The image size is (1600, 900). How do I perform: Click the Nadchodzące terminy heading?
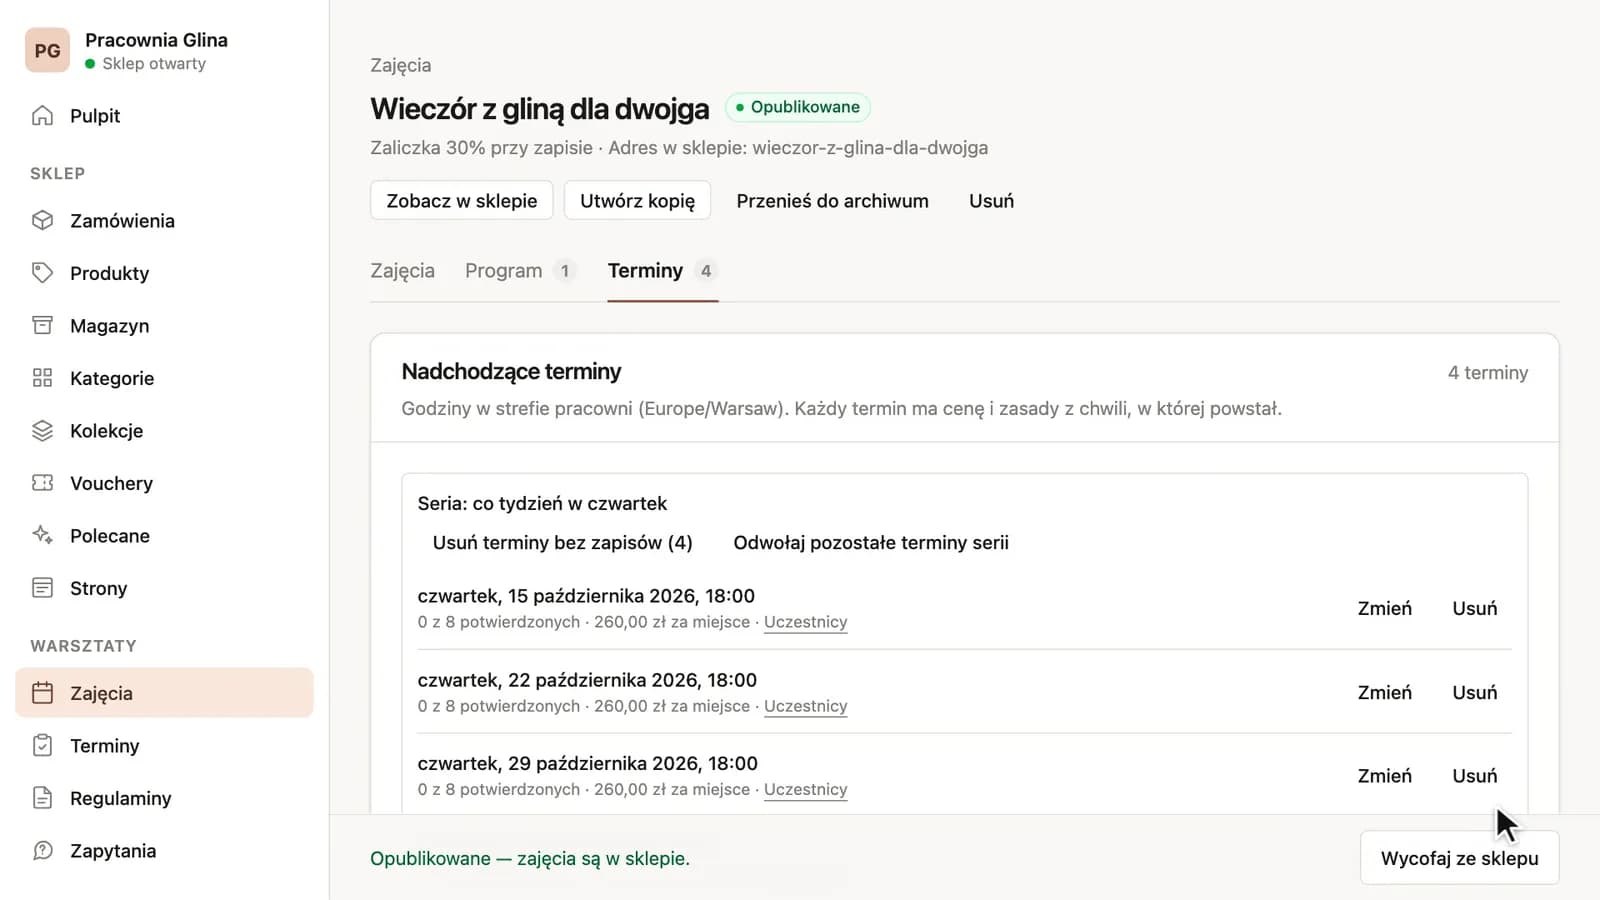coord(511,372)
